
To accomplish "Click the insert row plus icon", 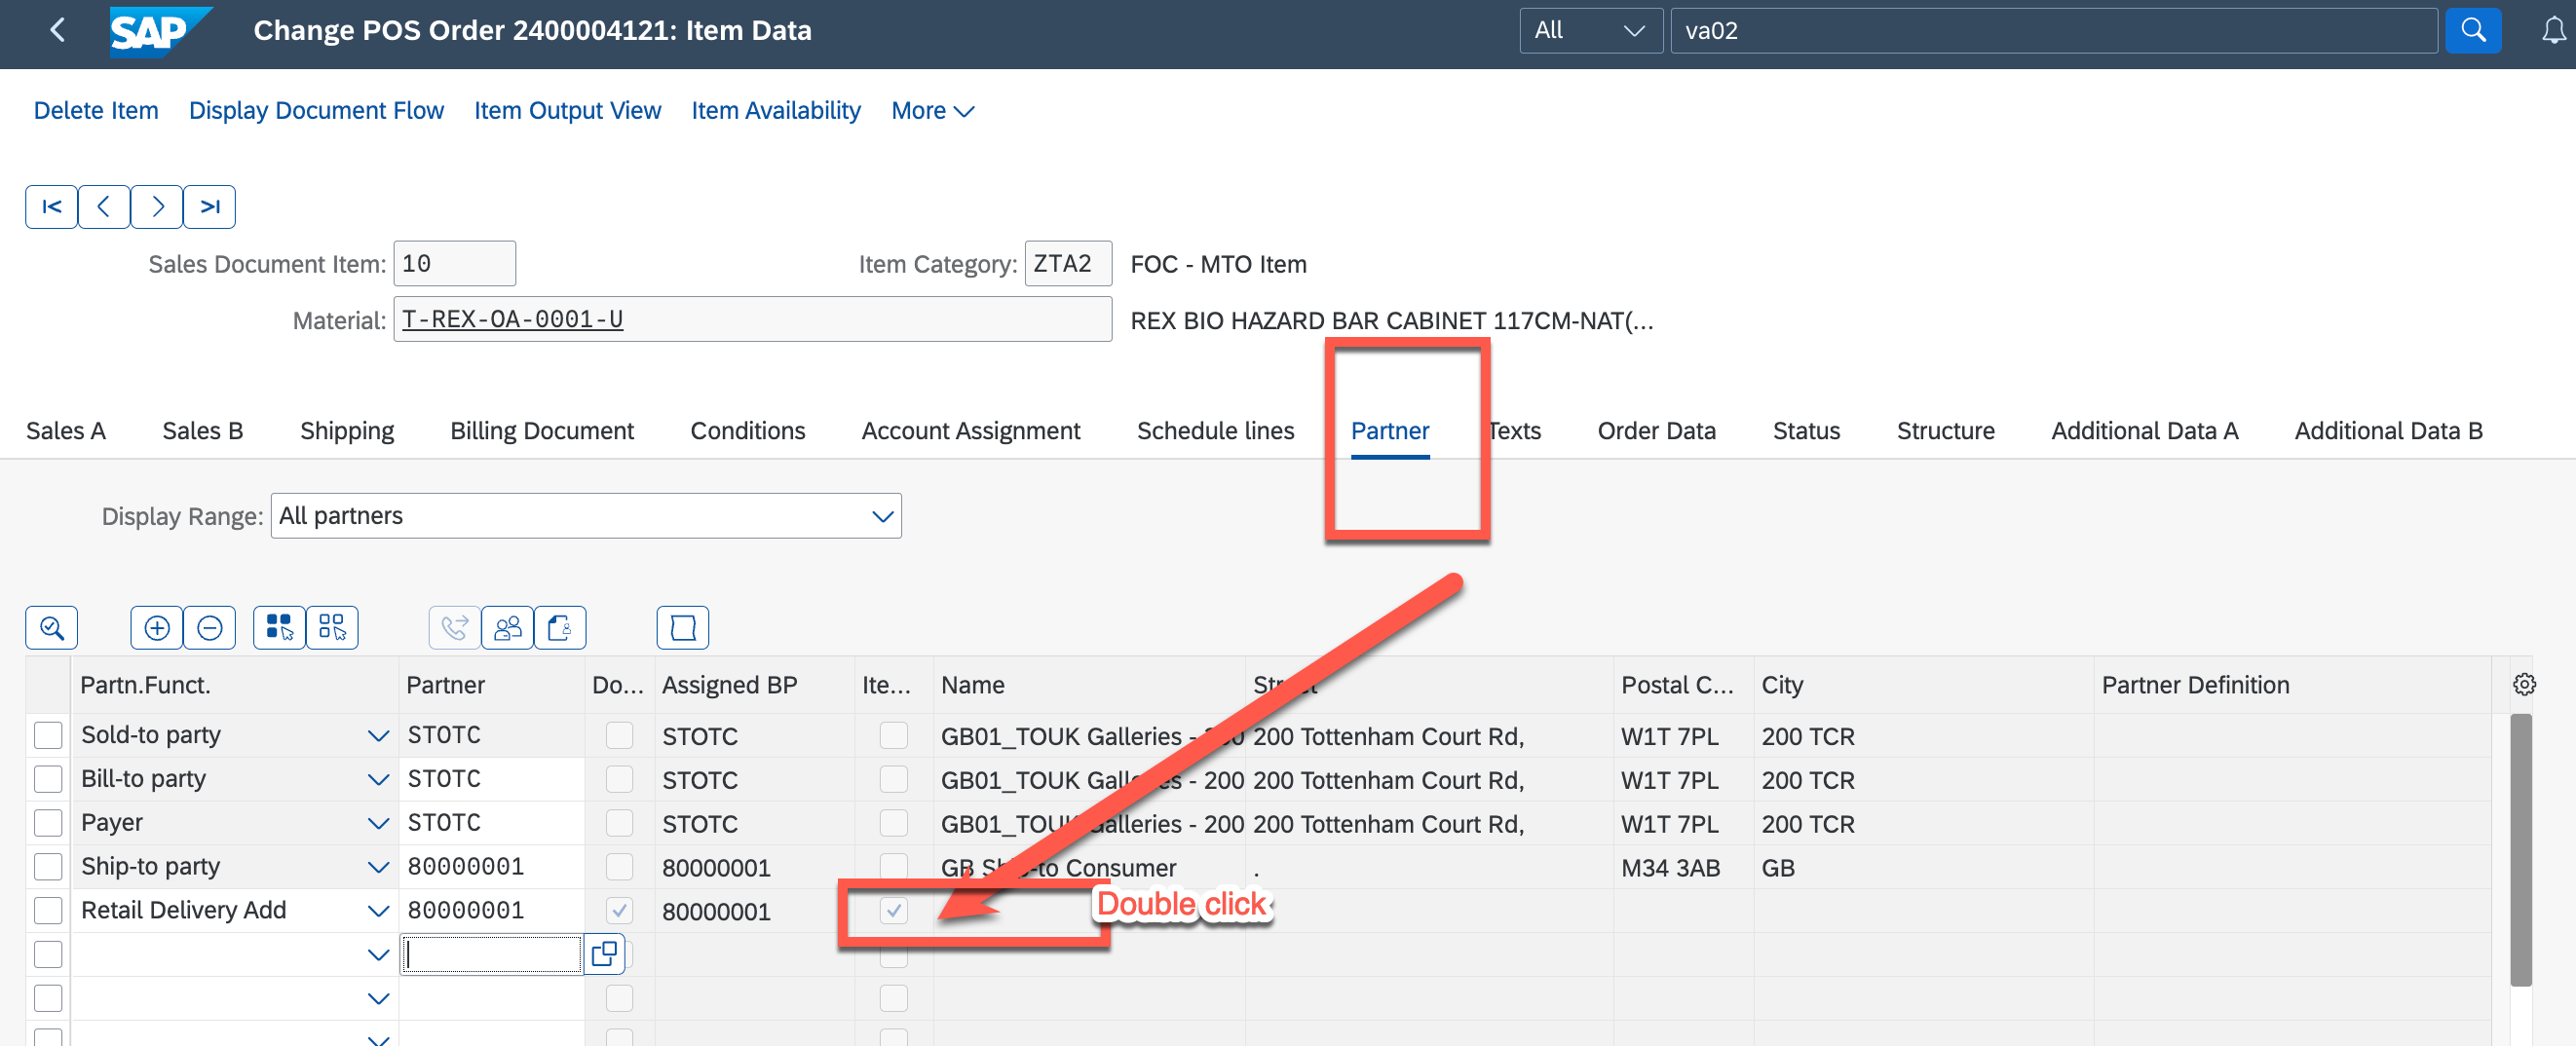I will coord(157,628).
